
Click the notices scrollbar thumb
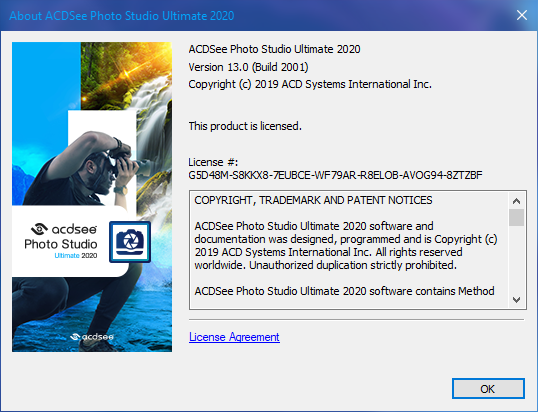(516, 217)
